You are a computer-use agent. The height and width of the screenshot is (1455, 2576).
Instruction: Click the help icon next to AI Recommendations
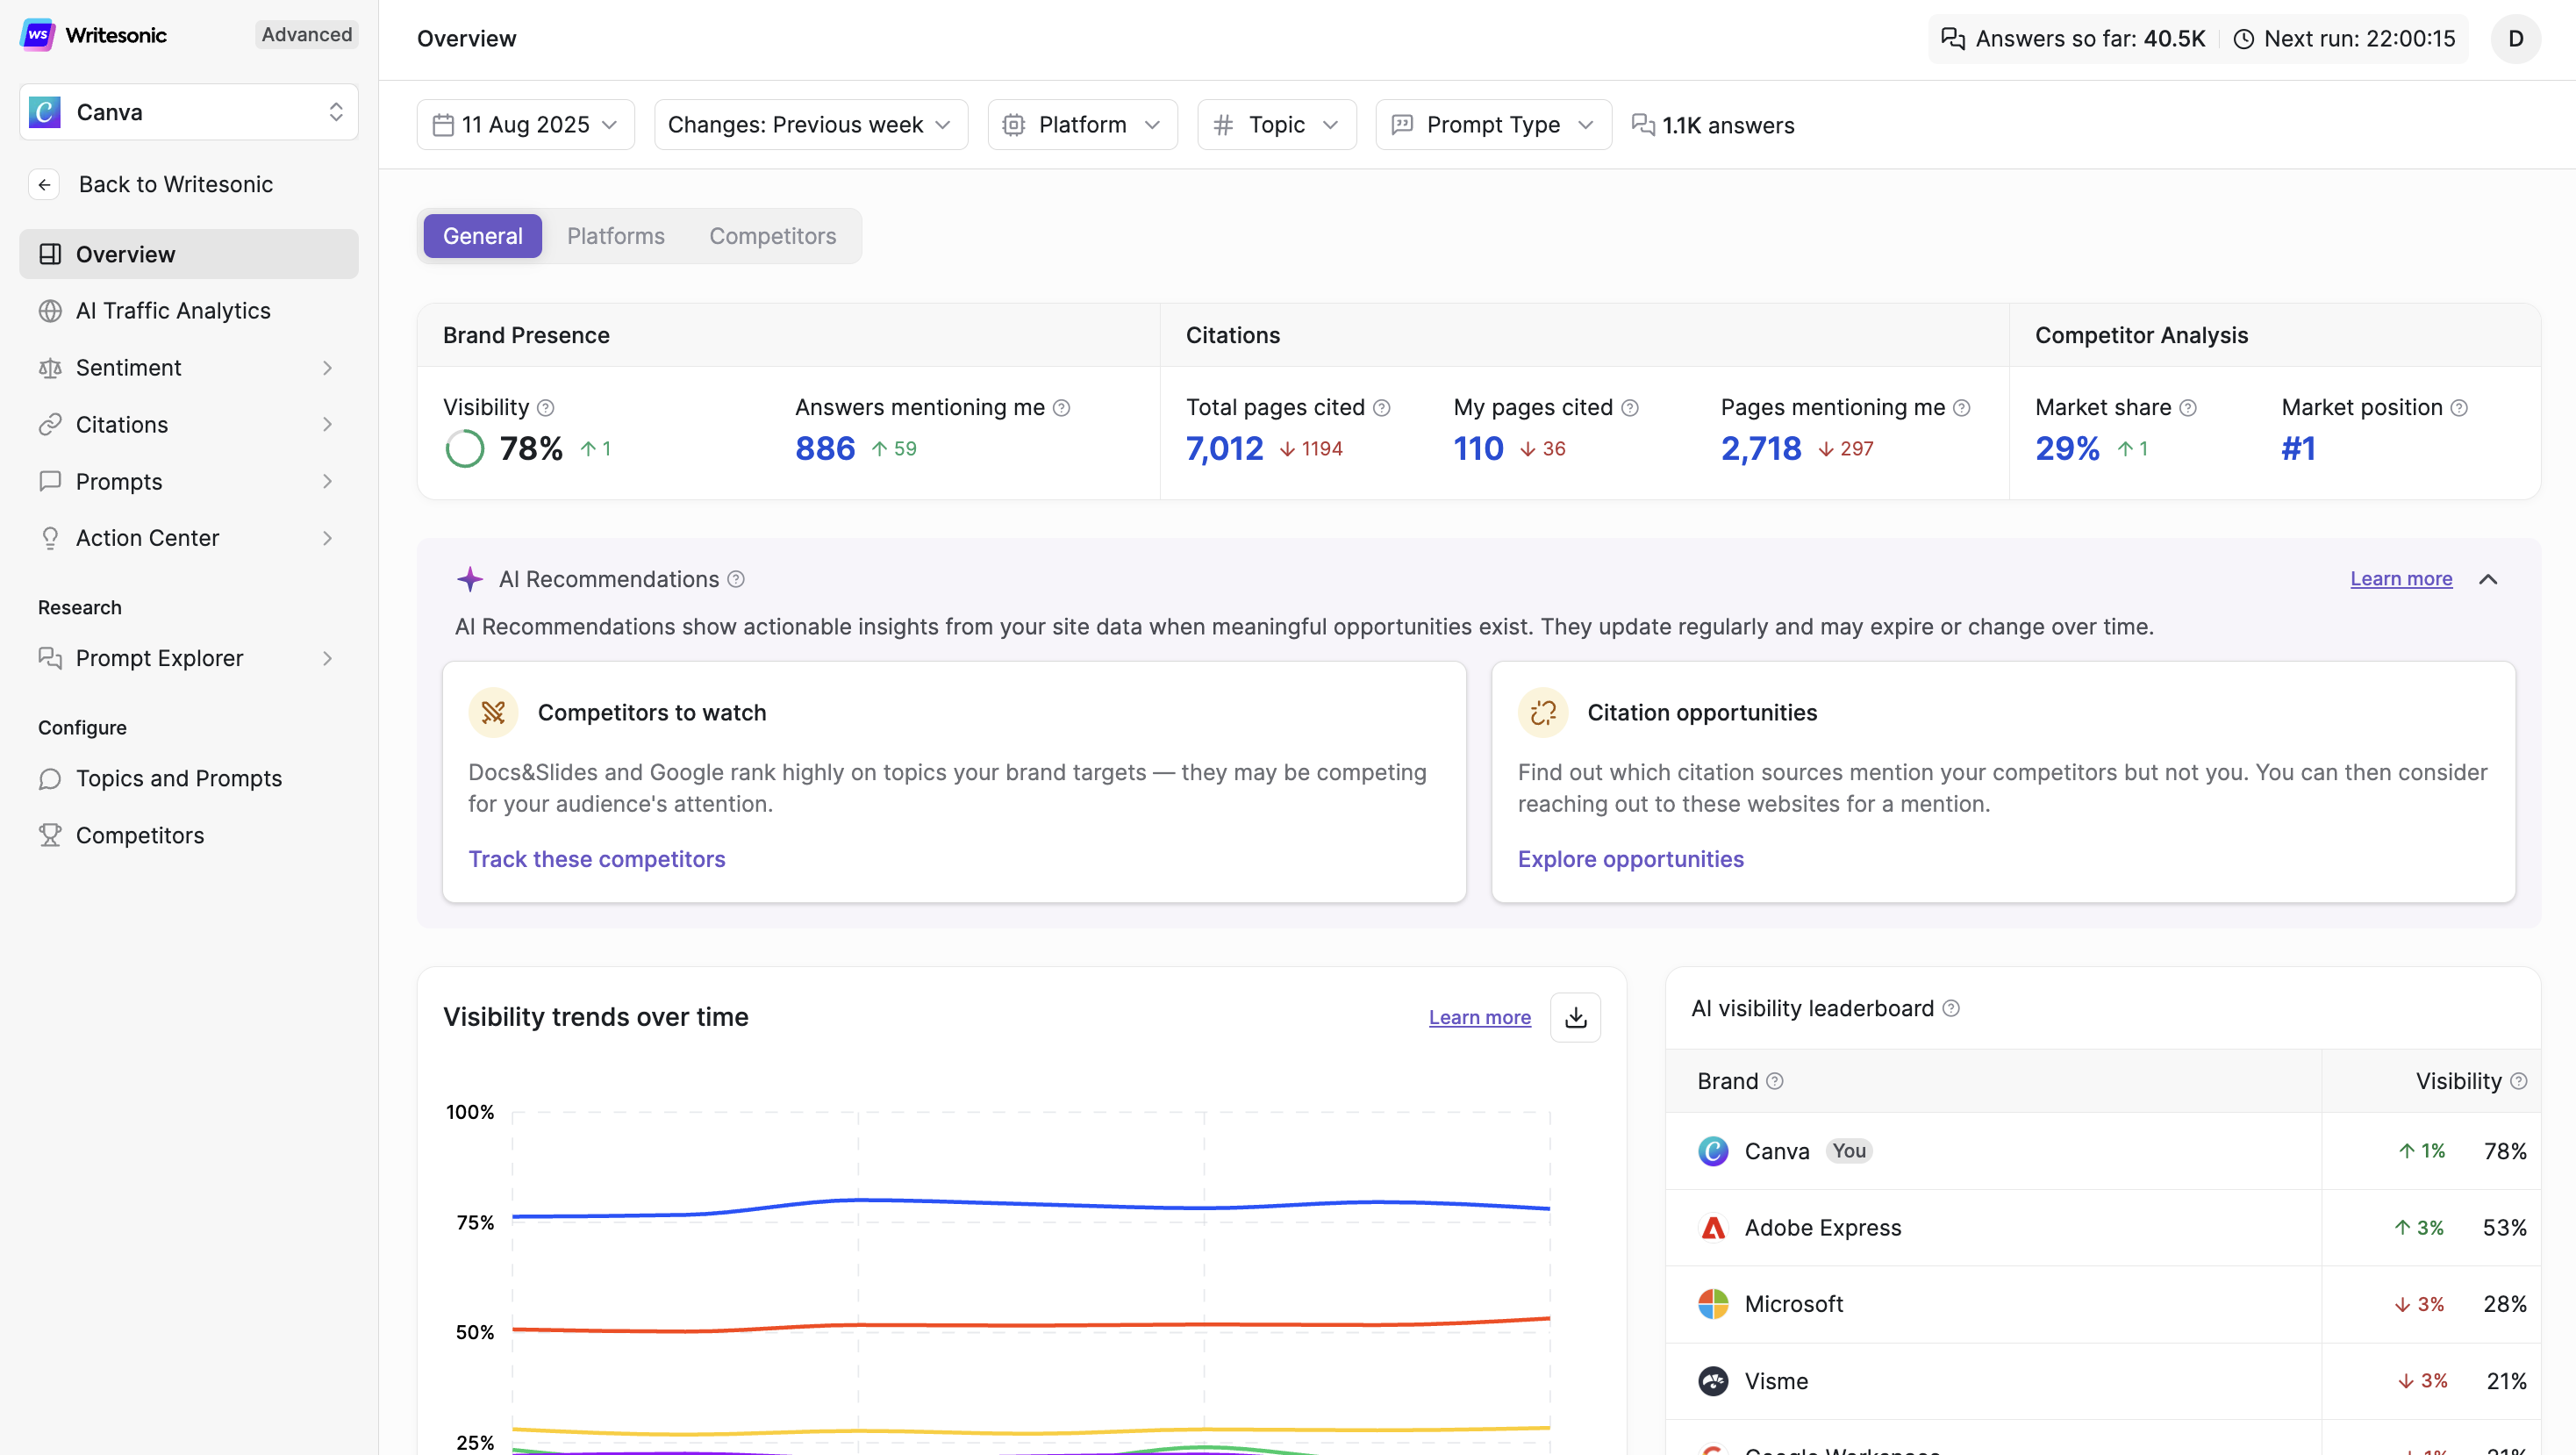pyautogui.click(x=736, y=579)
